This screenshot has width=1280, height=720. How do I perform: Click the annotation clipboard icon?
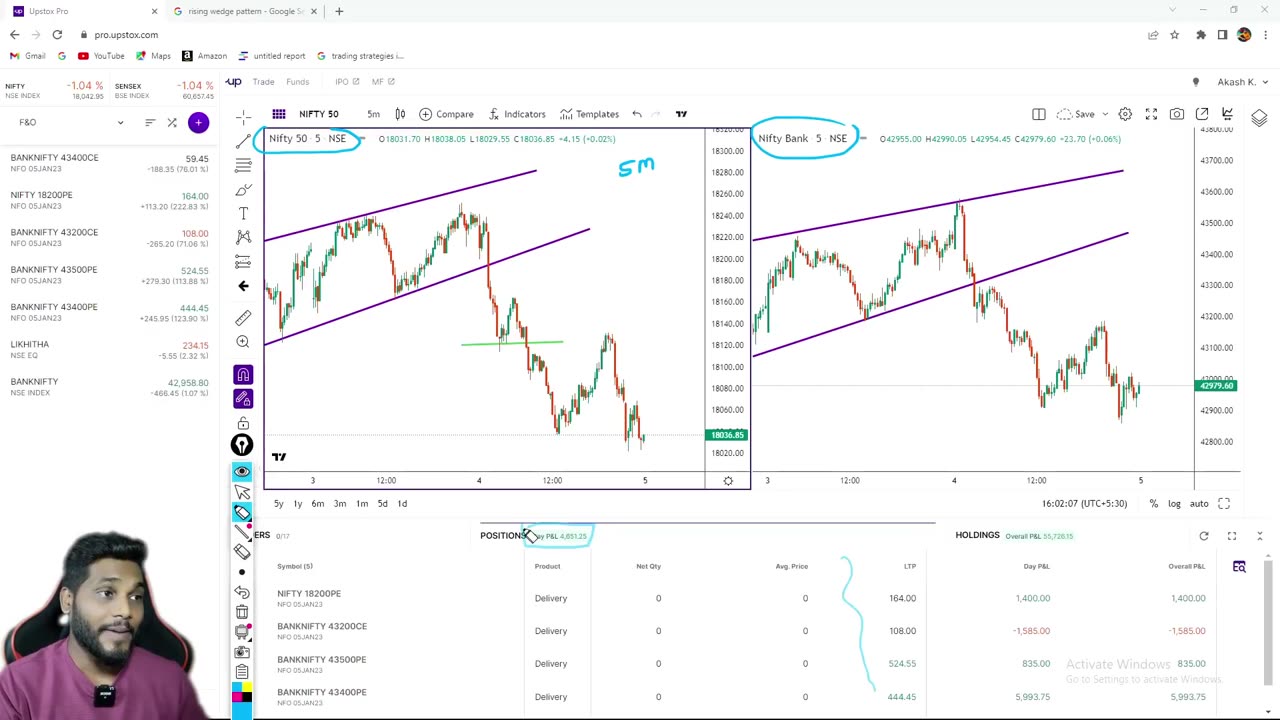[x=242, y=672]
